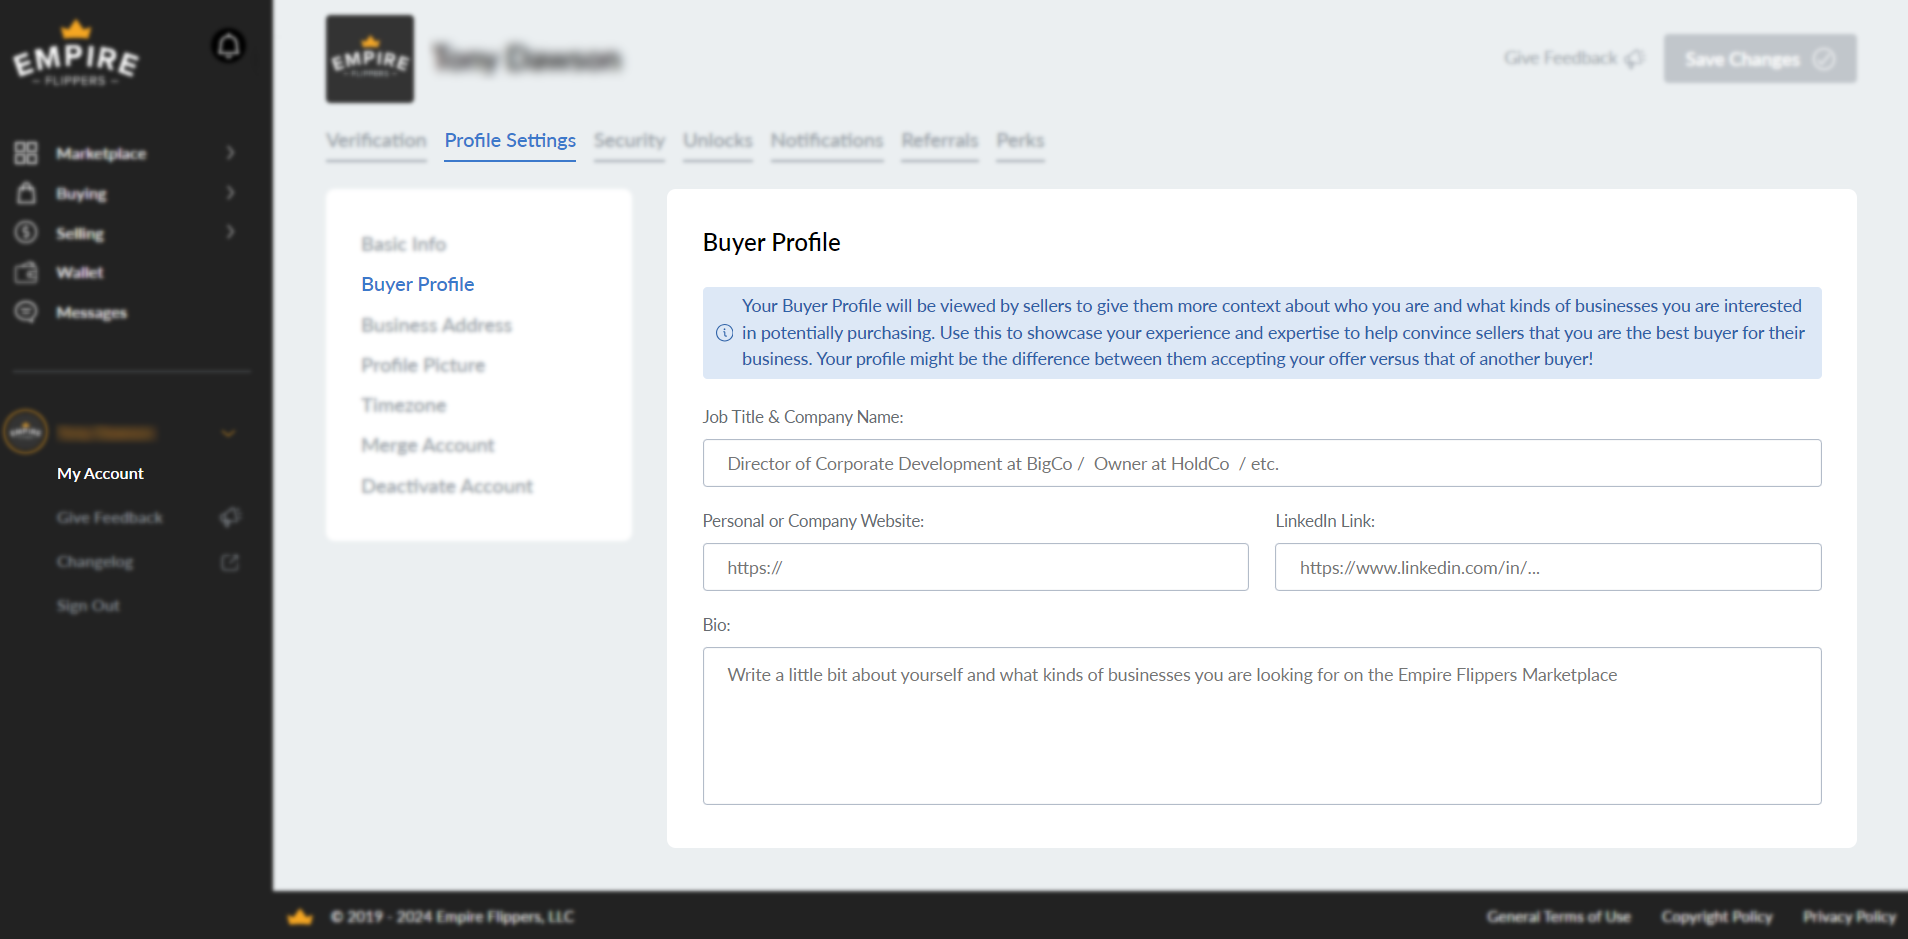Click the Wallet icon in sidebar
1908x939 pixels.
(26, 272)
